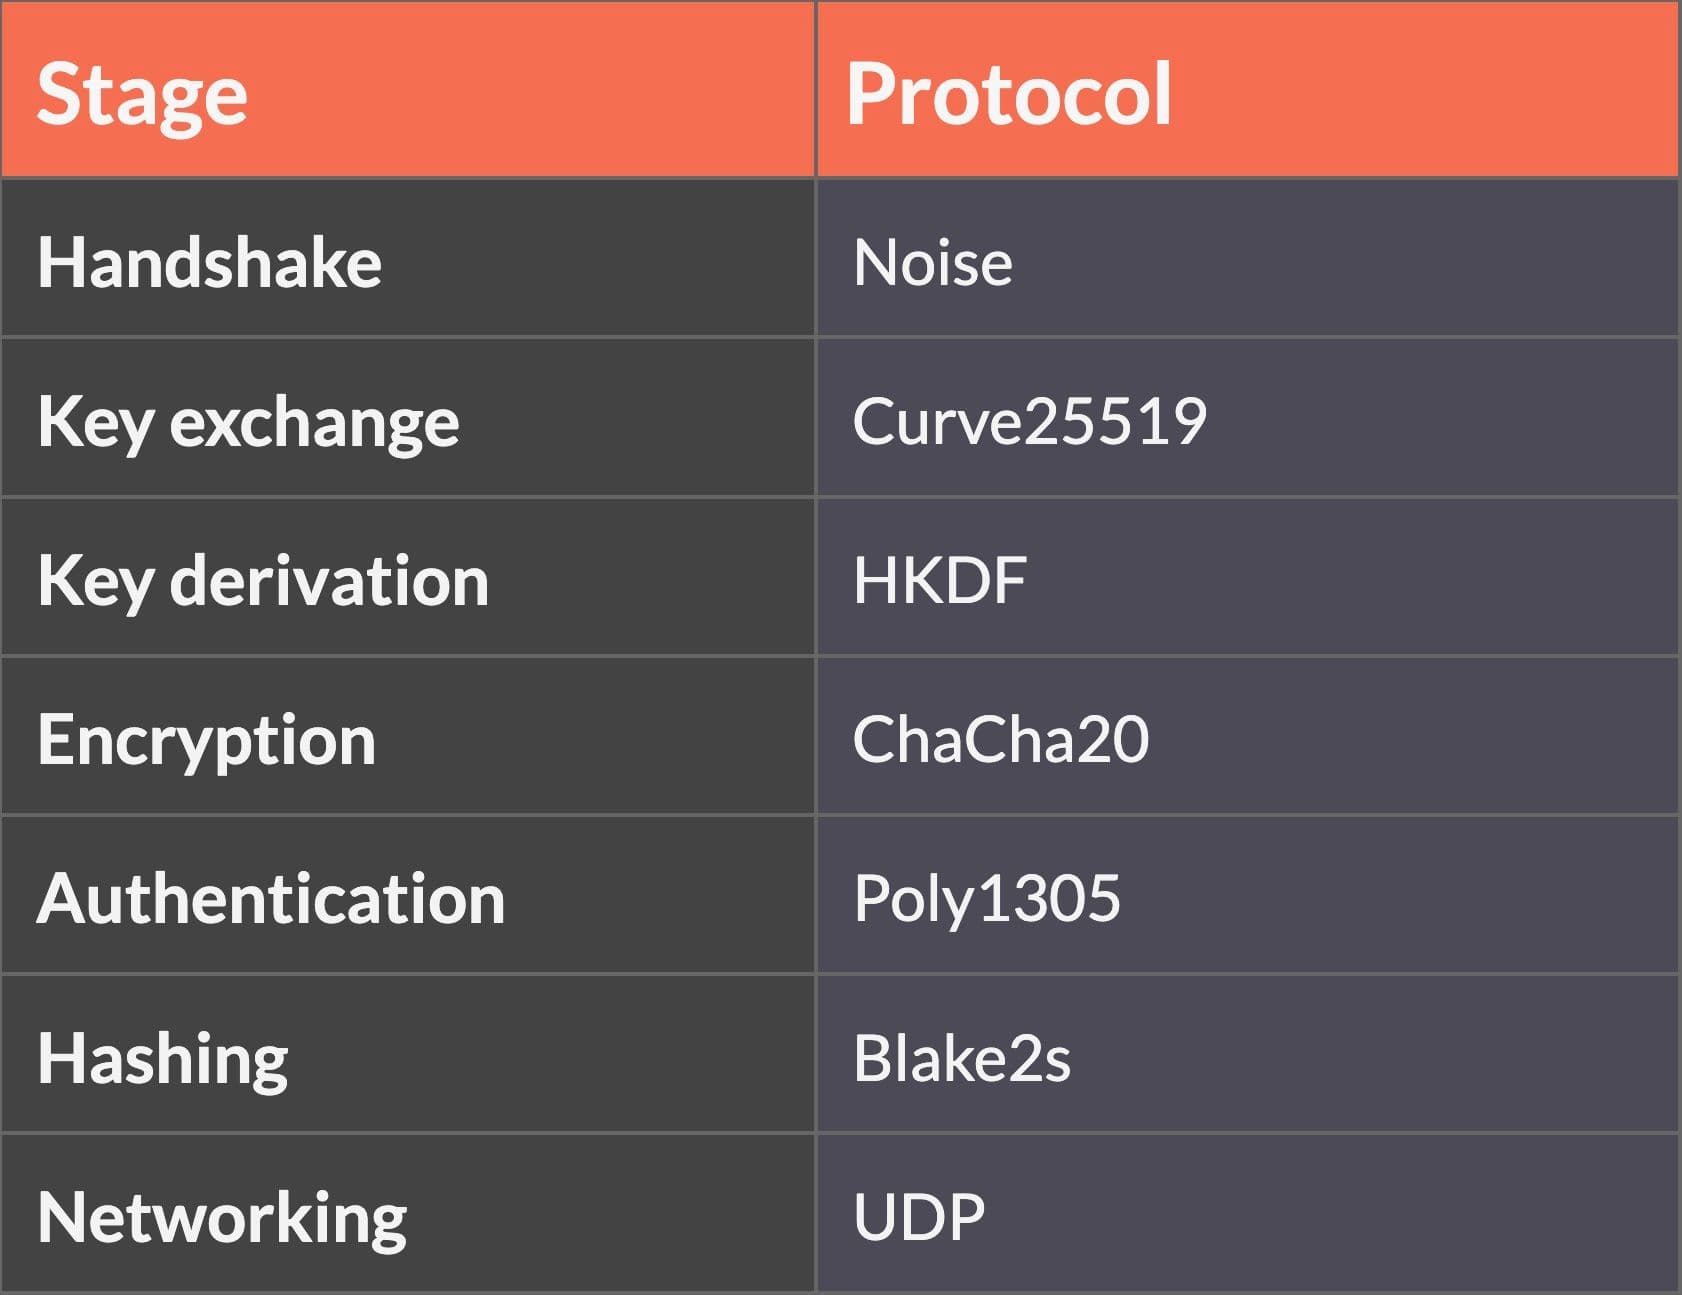Click the UDP protocol cell
Screen dimensions: 1682x1295
pos(918,1217)
